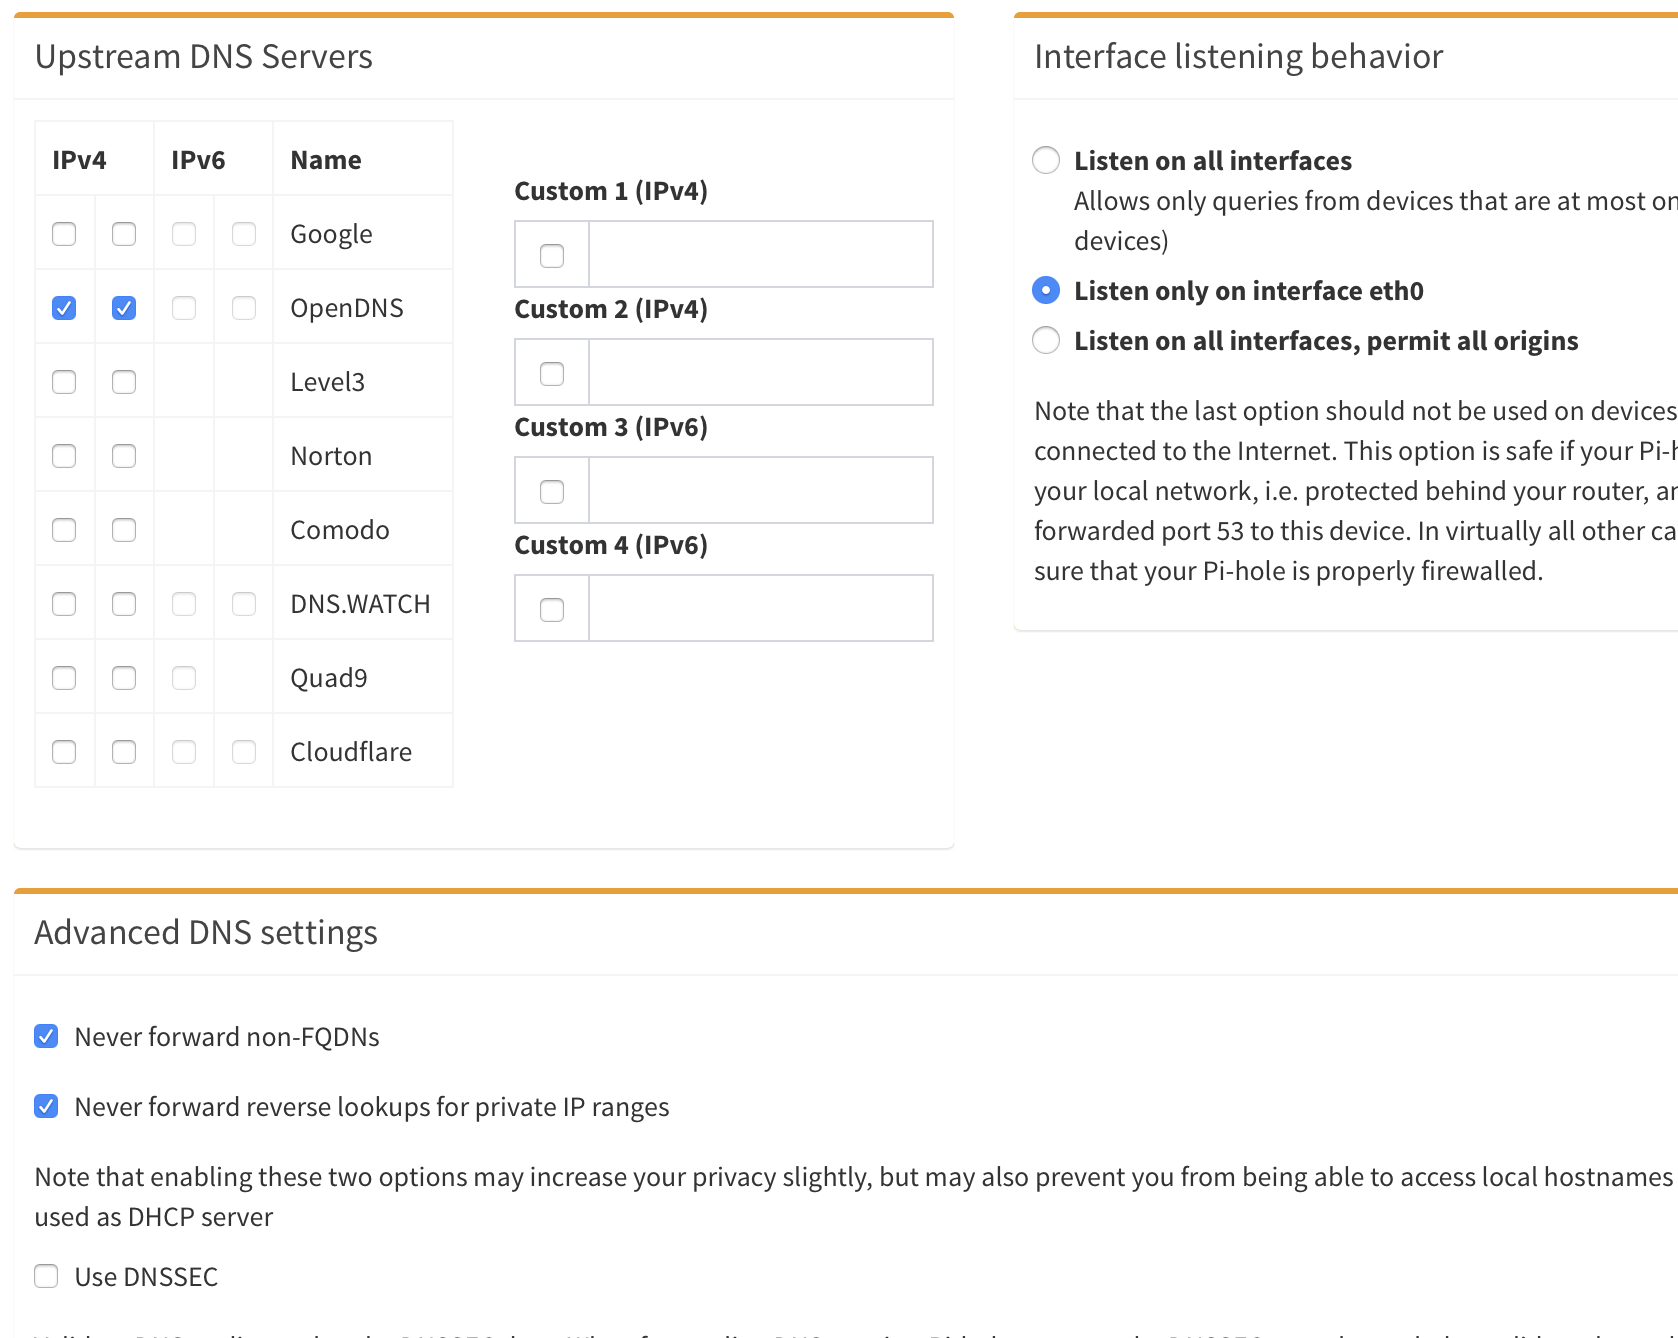The height and width of the screenshot is (1338, 1678).
Task: Enable DNS.WATCH primary IPv4 checkbox
Action: pos(64,604)
